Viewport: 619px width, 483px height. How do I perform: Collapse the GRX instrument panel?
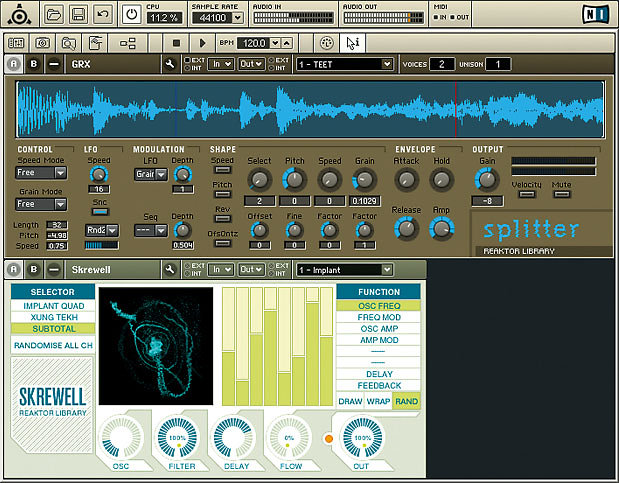54,64
